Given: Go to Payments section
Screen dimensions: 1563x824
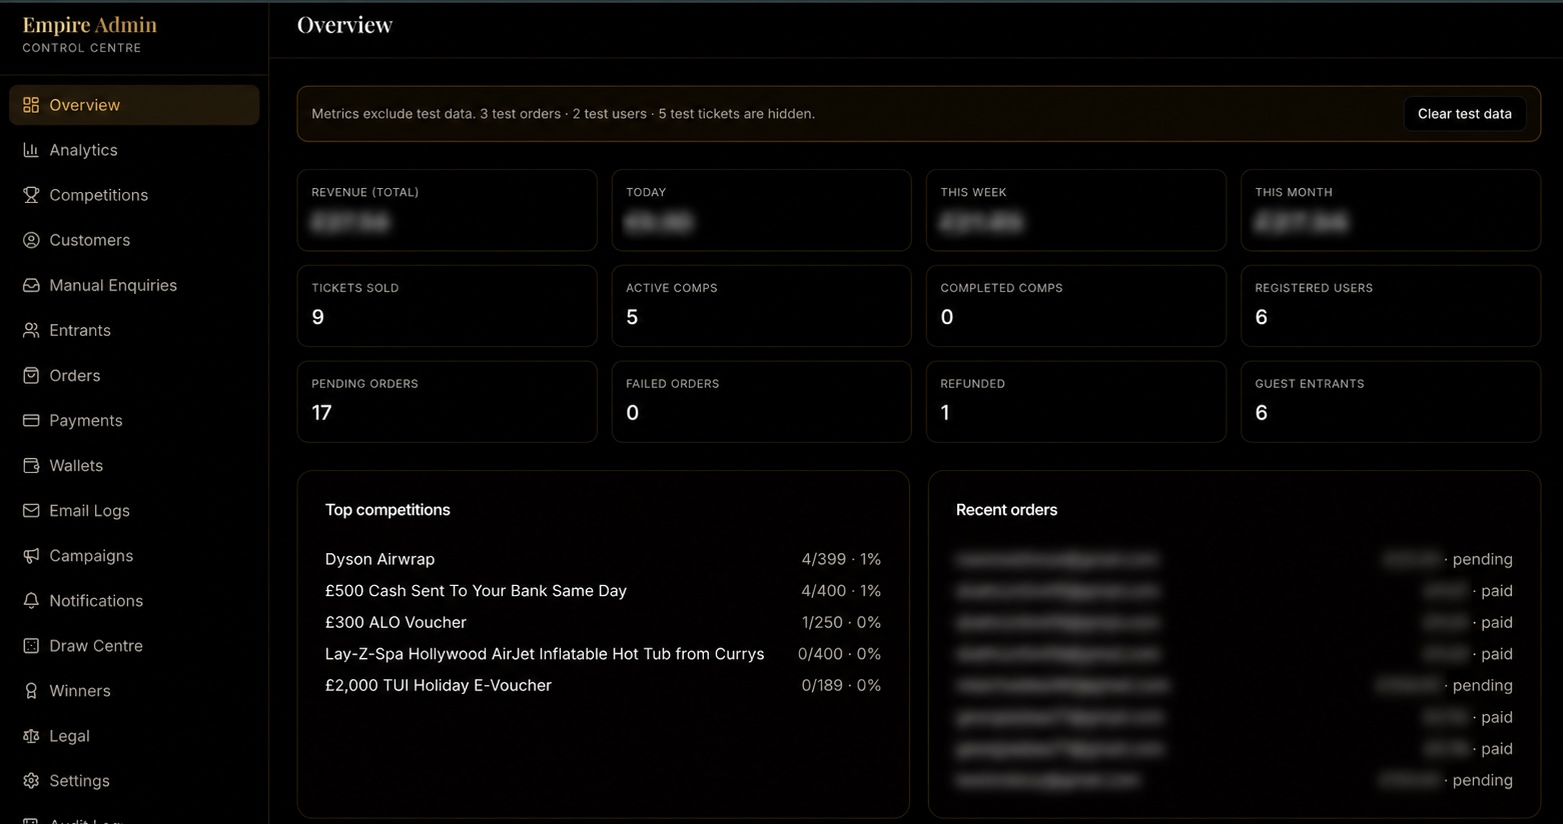Looking at the screenshot, I should coord(134,420).
